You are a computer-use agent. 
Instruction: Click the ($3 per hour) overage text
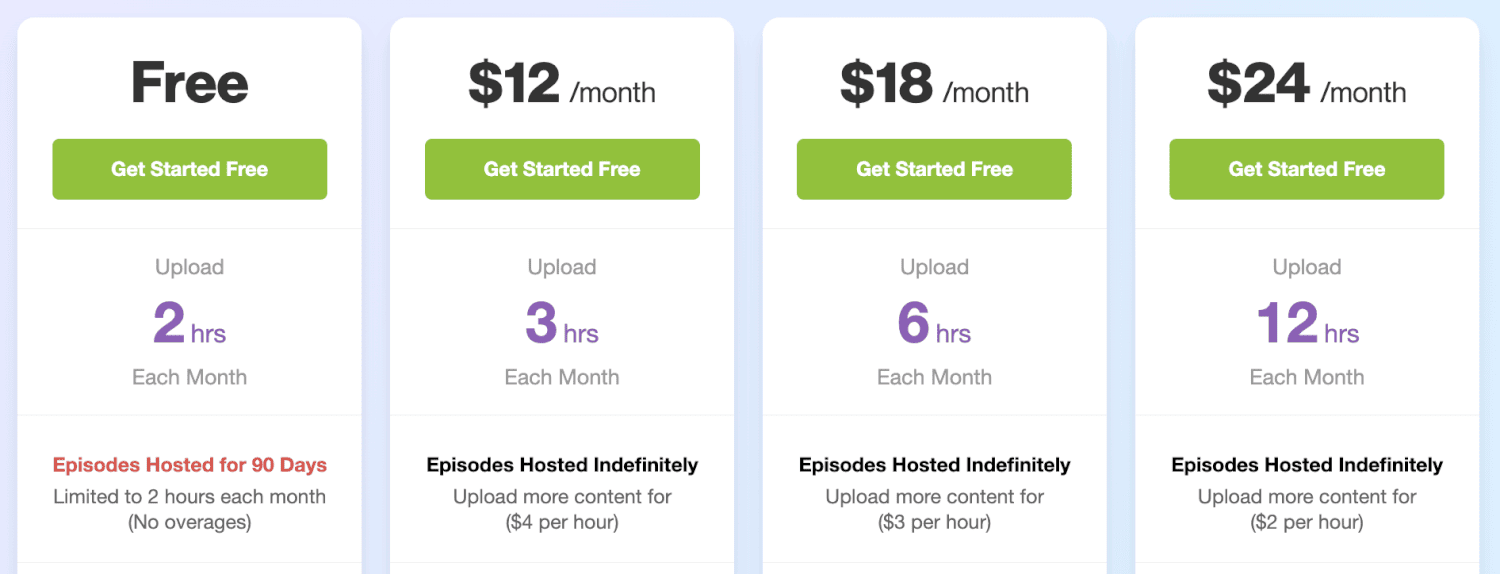click(x=934, y=522)
